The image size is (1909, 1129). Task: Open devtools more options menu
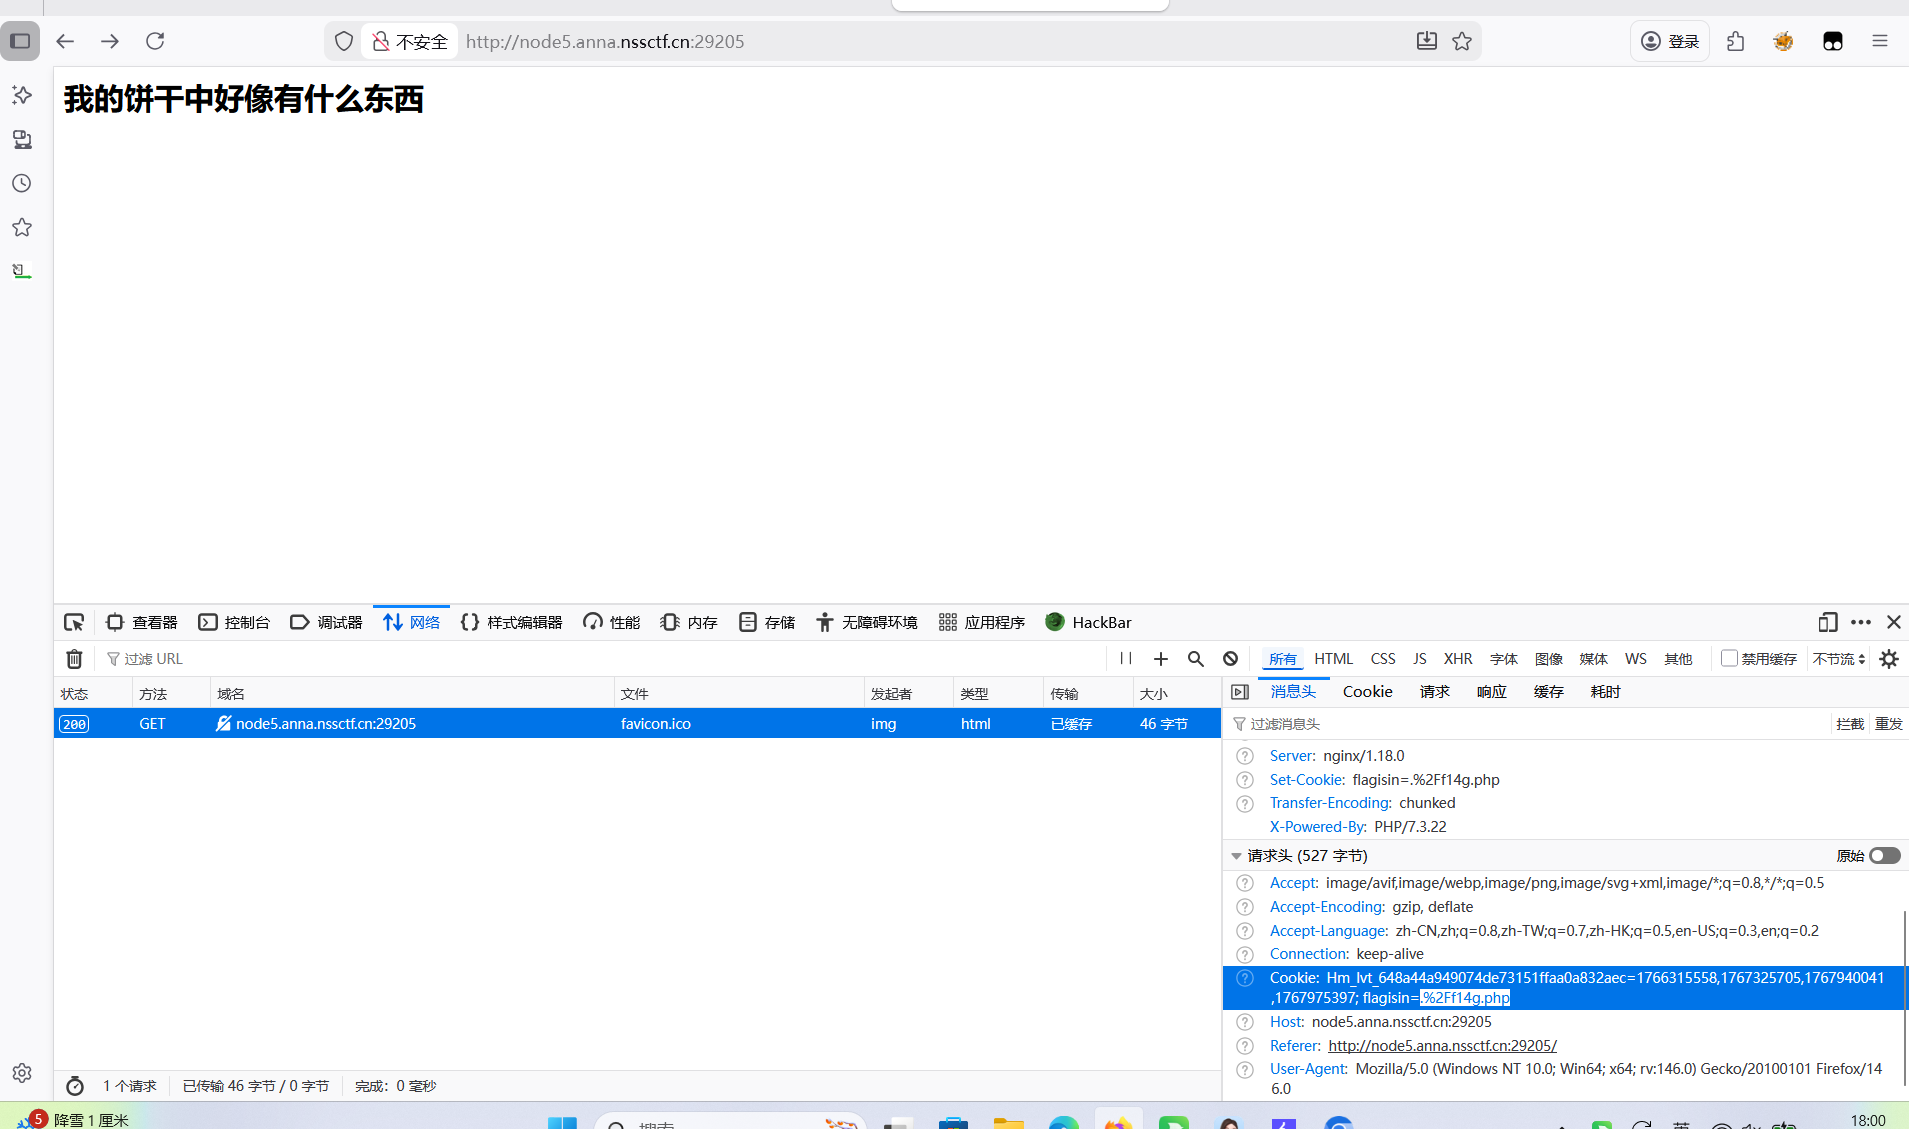[x=1861, y=622]
